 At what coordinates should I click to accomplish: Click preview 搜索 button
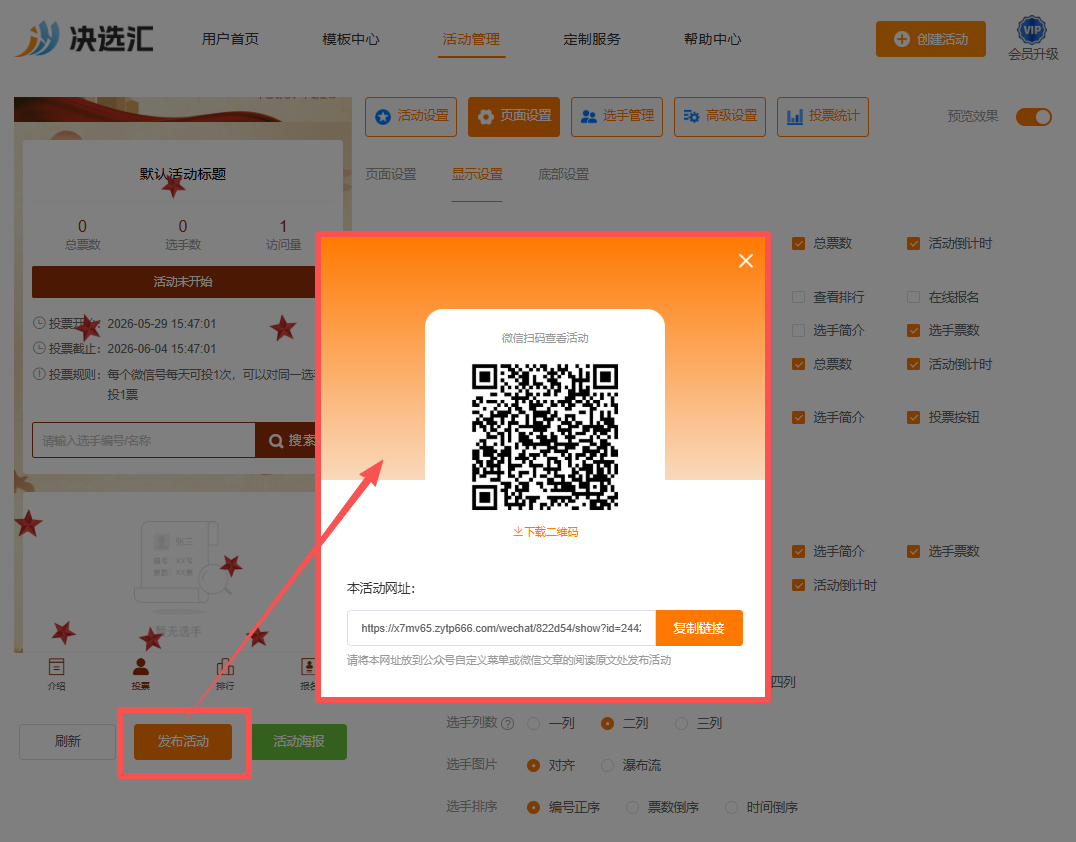coord(285,441)
